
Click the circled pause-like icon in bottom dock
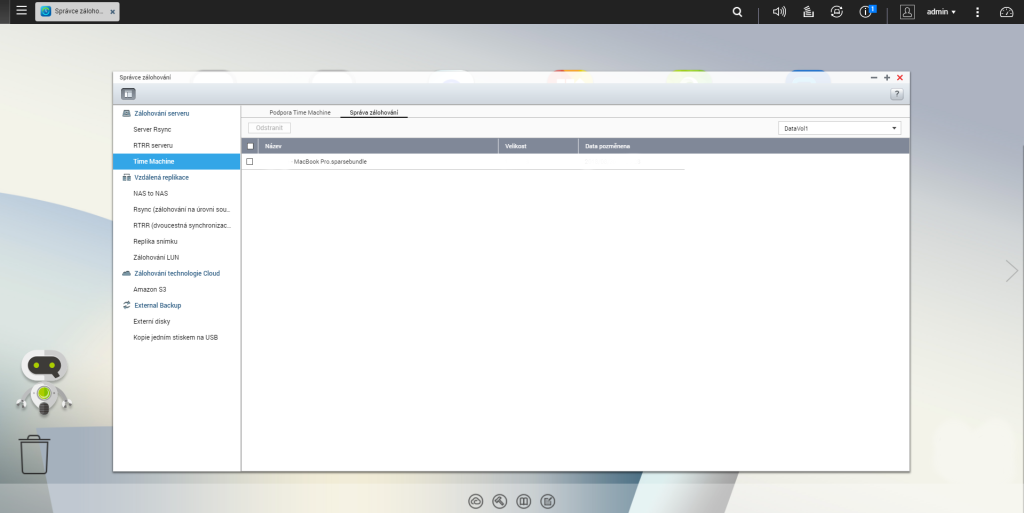pos(524,501)
